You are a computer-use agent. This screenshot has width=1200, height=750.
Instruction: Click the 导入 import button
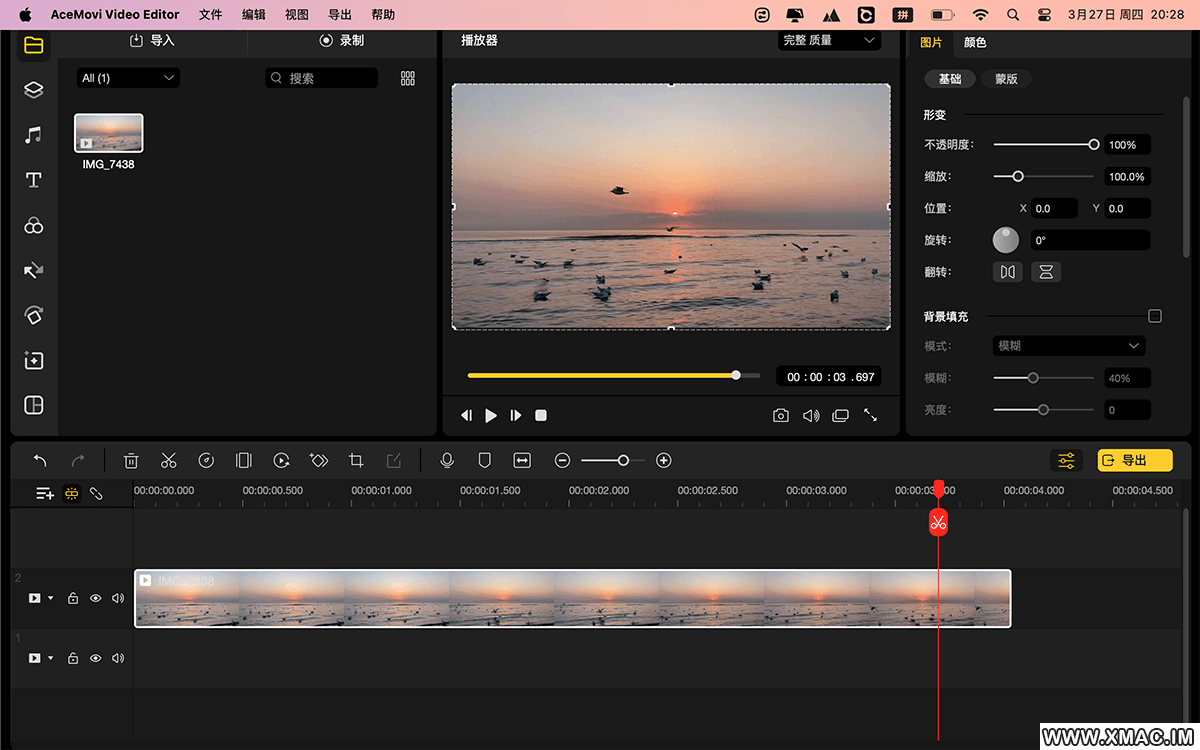(152, 41)
